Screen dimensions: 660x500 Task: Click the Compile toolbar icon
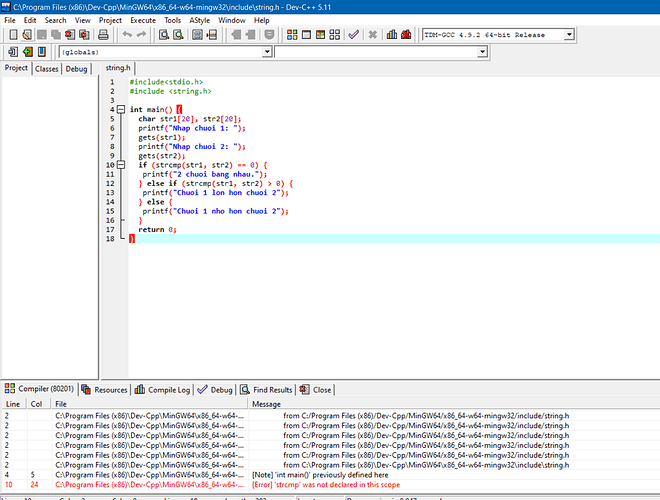click(x=291, y=35)
